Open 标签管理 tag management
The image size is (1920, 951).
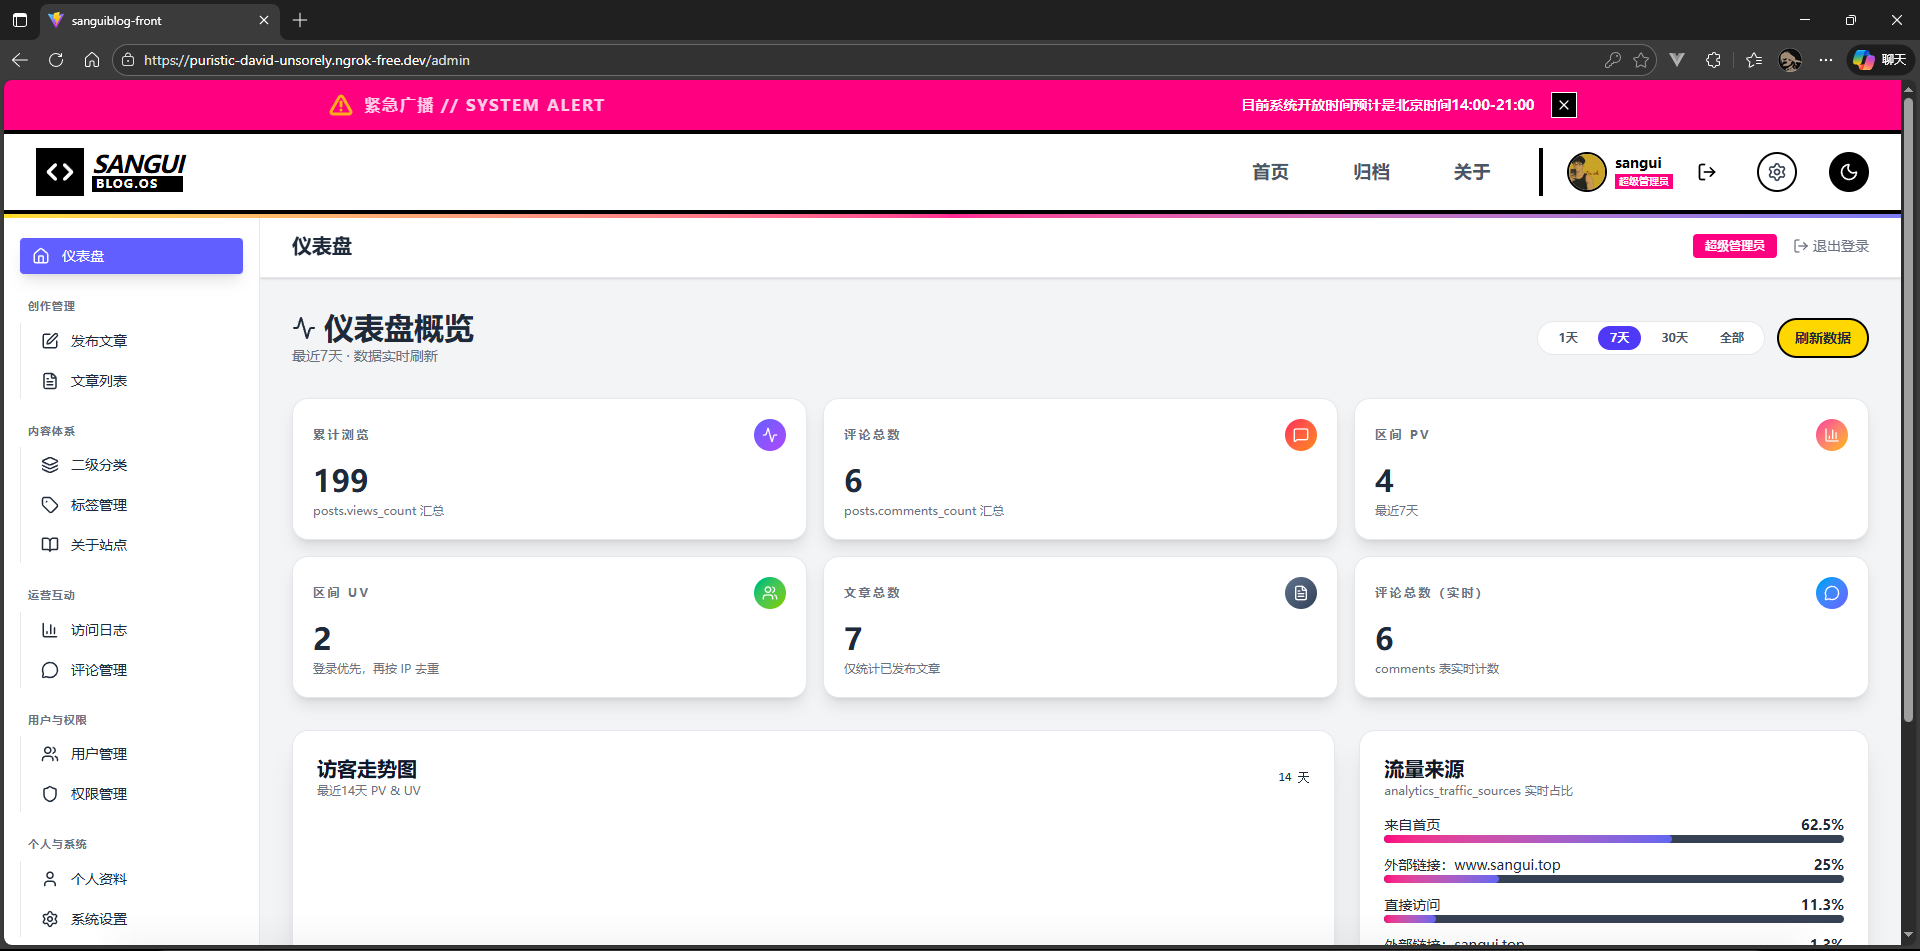pyautogui.click(x=98, y=505)
